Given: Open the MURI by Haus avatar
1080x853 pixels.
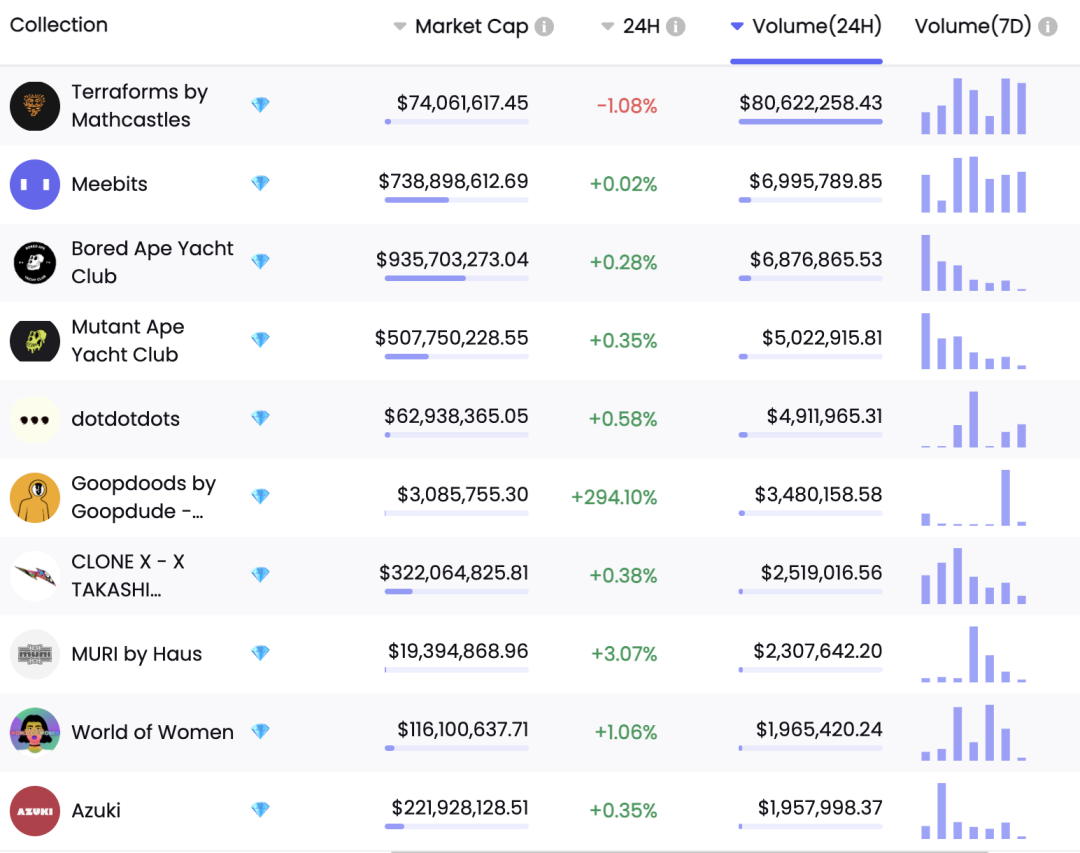Looking at the screenshot, I should (x=34, y=654).
